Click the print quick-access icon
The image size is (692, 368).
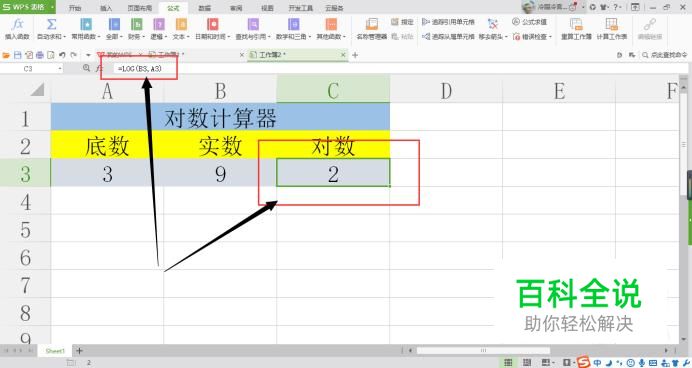pos(39,55)
